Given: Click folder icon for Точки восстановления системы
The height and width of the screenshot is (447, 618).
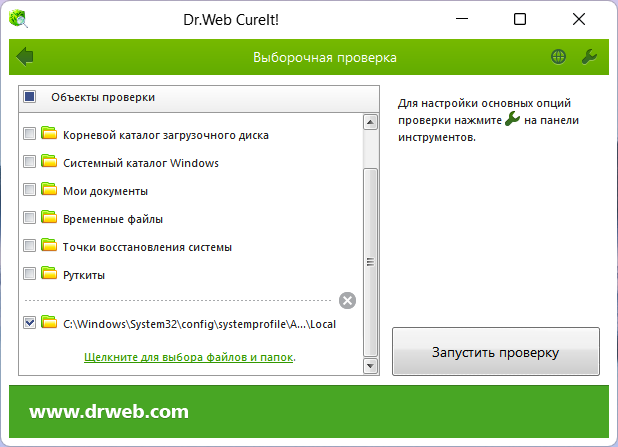Looking at the screenshot, I should point(49,245).
